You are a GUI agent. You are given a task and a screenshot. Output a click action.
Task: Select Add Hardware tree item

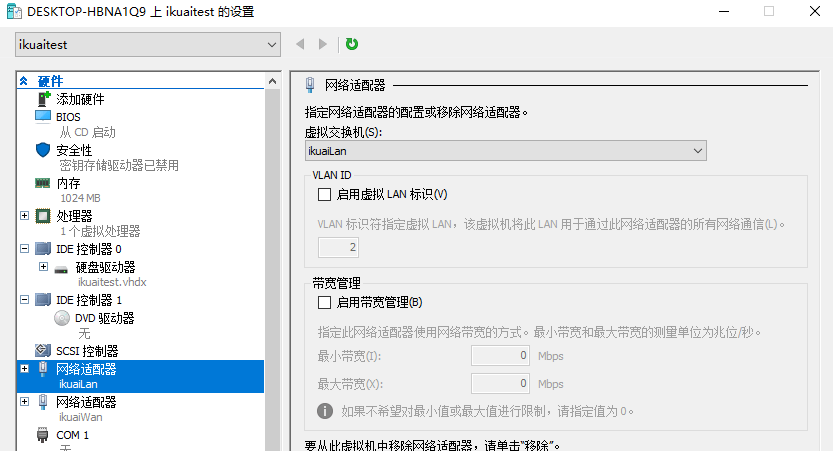[x=80, y=99]
